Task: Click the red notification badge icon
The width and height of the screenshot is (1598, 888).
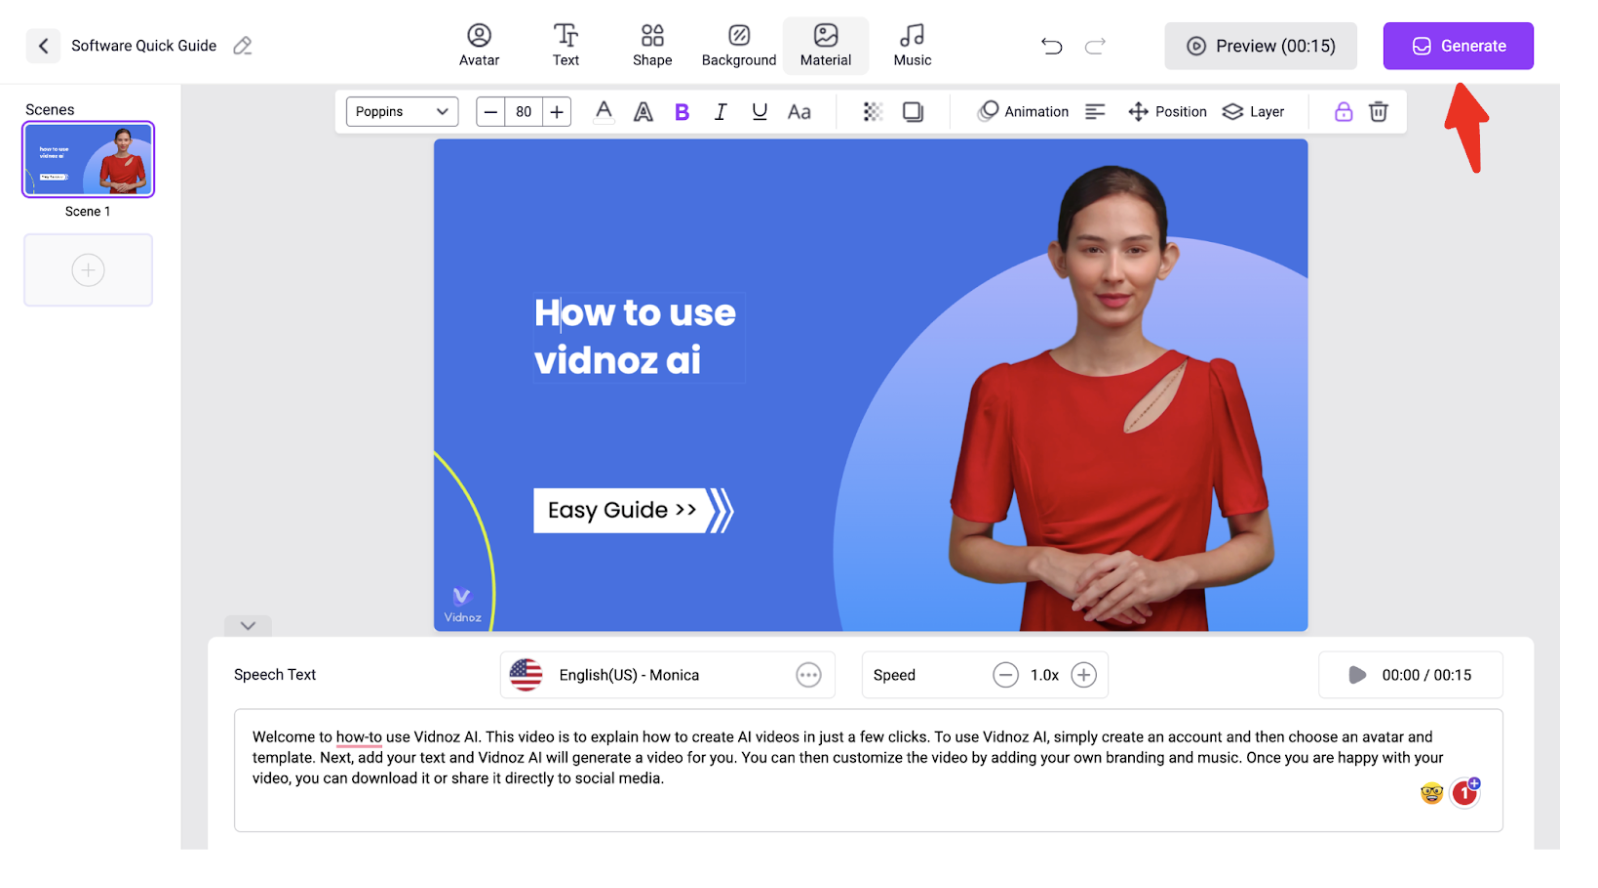Action: point(1465,792)
